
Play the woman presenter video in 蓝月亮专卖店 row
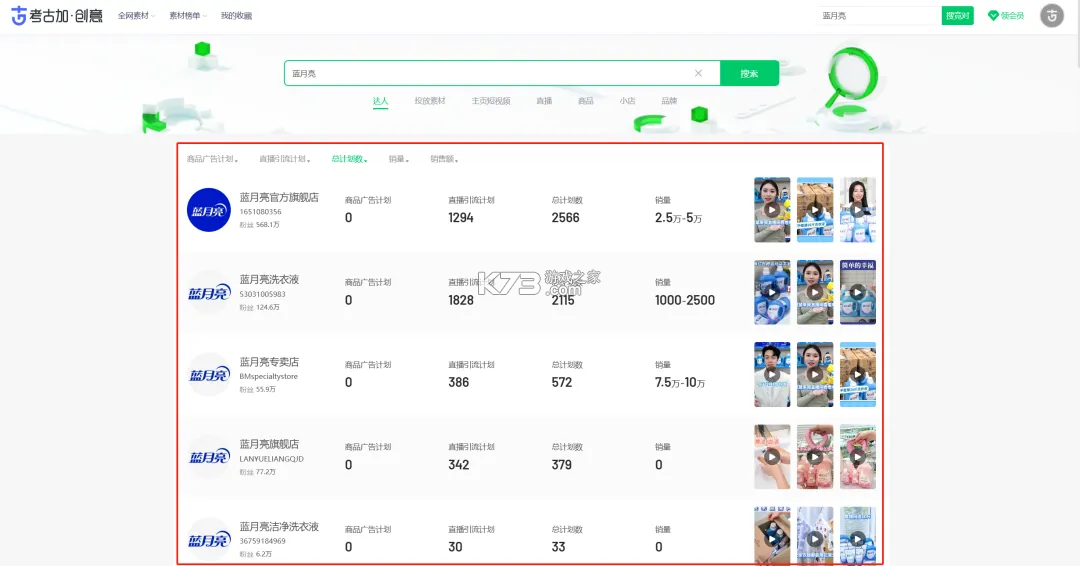[815, 375]
